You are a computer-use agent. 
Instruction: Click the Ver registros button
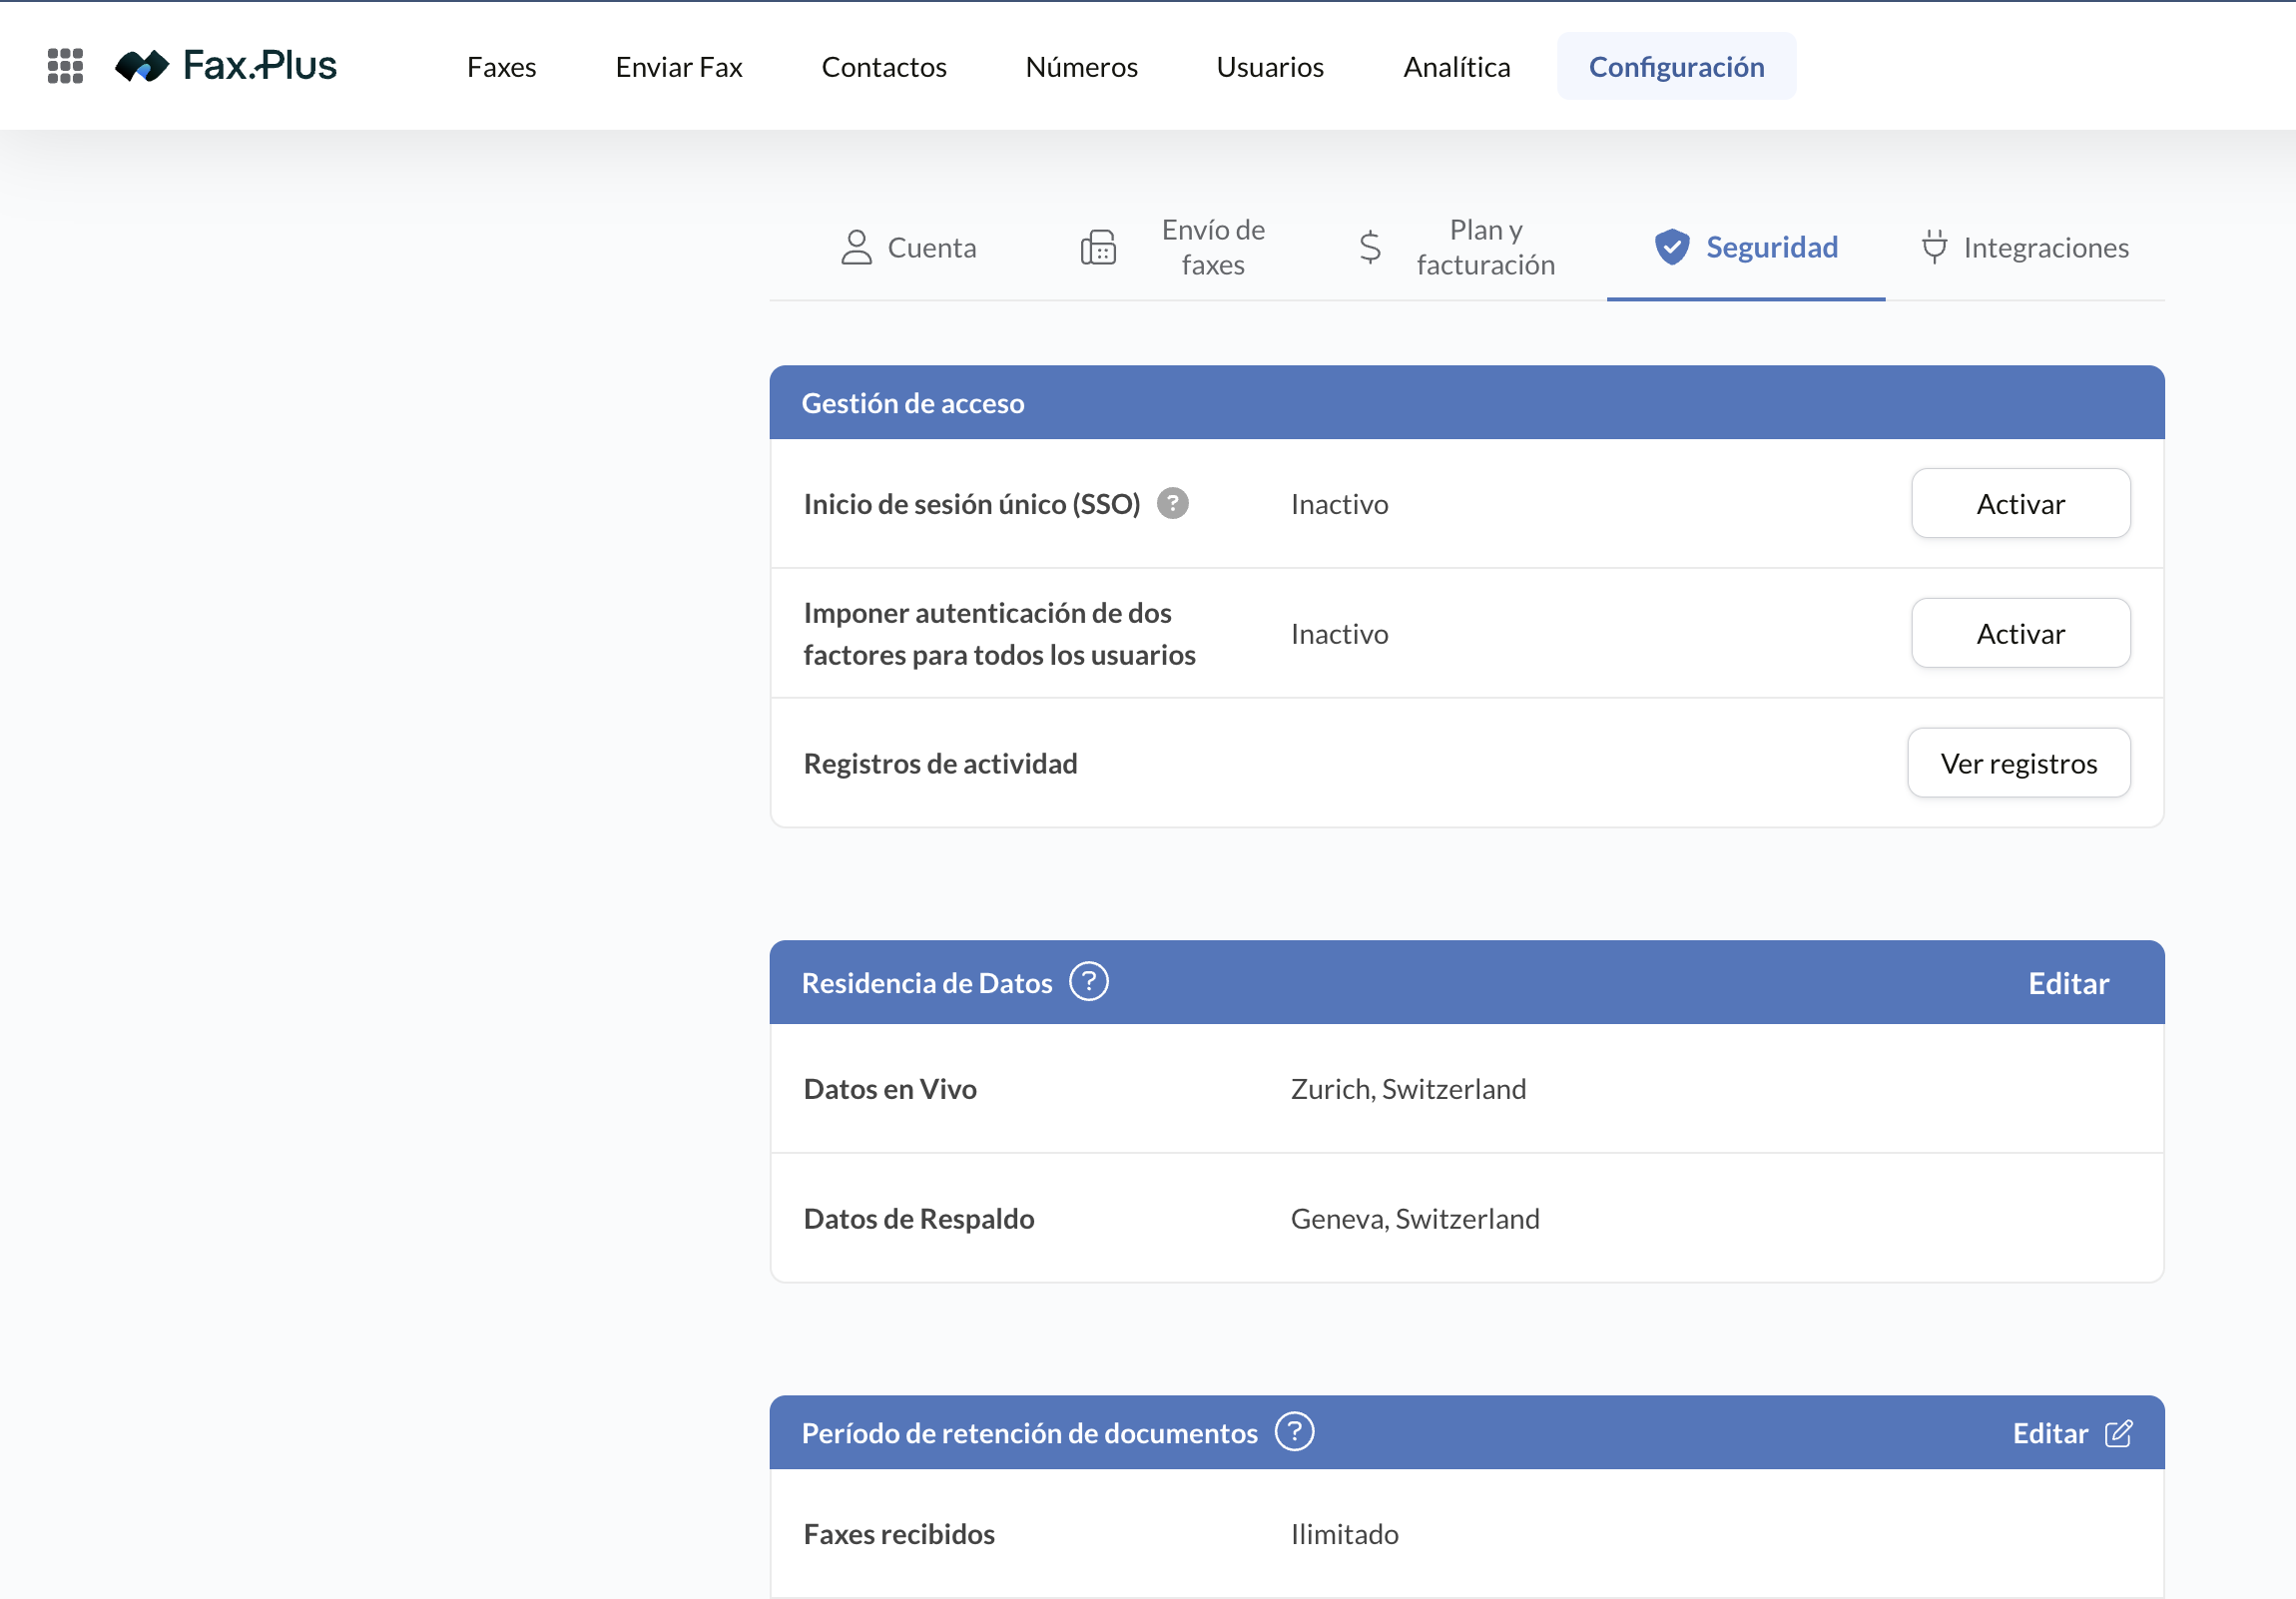click(2019, 763)
